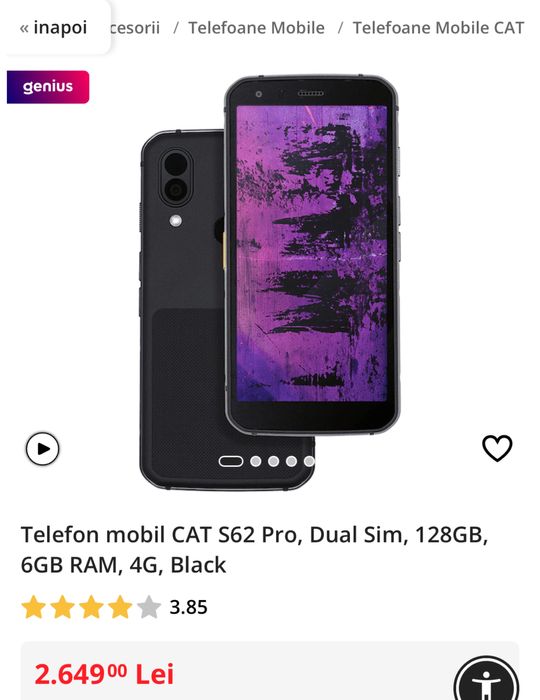Open the Telefoane Mobile breadcrumb link
Image resolution: width=540 pixels, height=700 pixels.
pyautogui.click(x=256, y=28)
